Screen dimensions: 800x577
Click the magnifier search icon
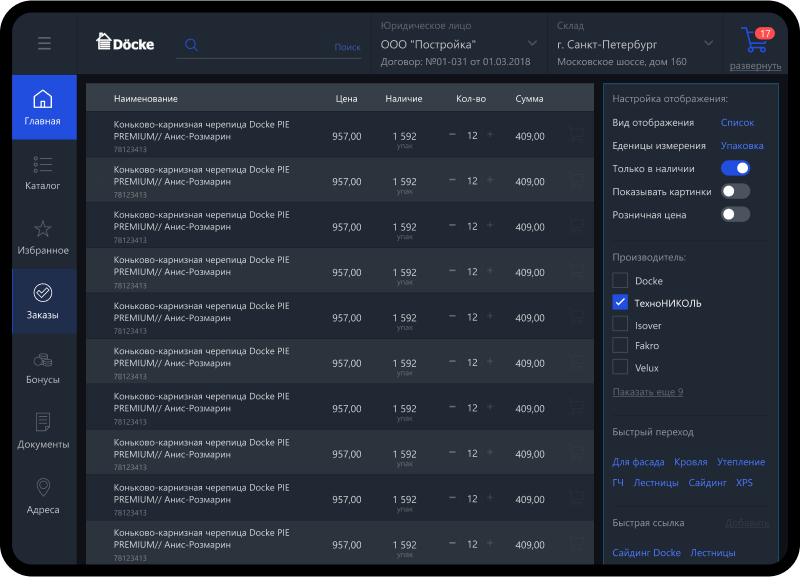click(191, 45)
